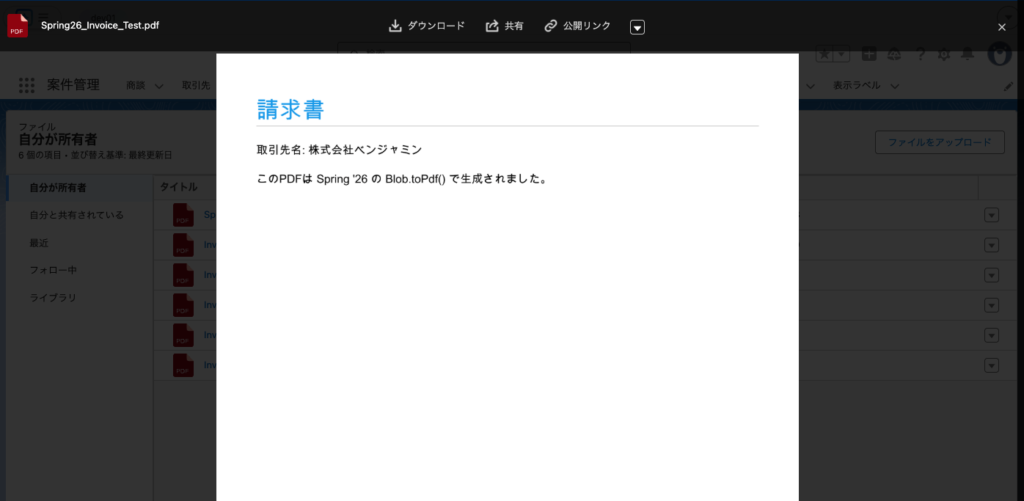Click the red PDF icon next to Spring26_Invoice_Test.pdf
The width and height of the screenshot is (1024, 501).
[x=18, y=25]
